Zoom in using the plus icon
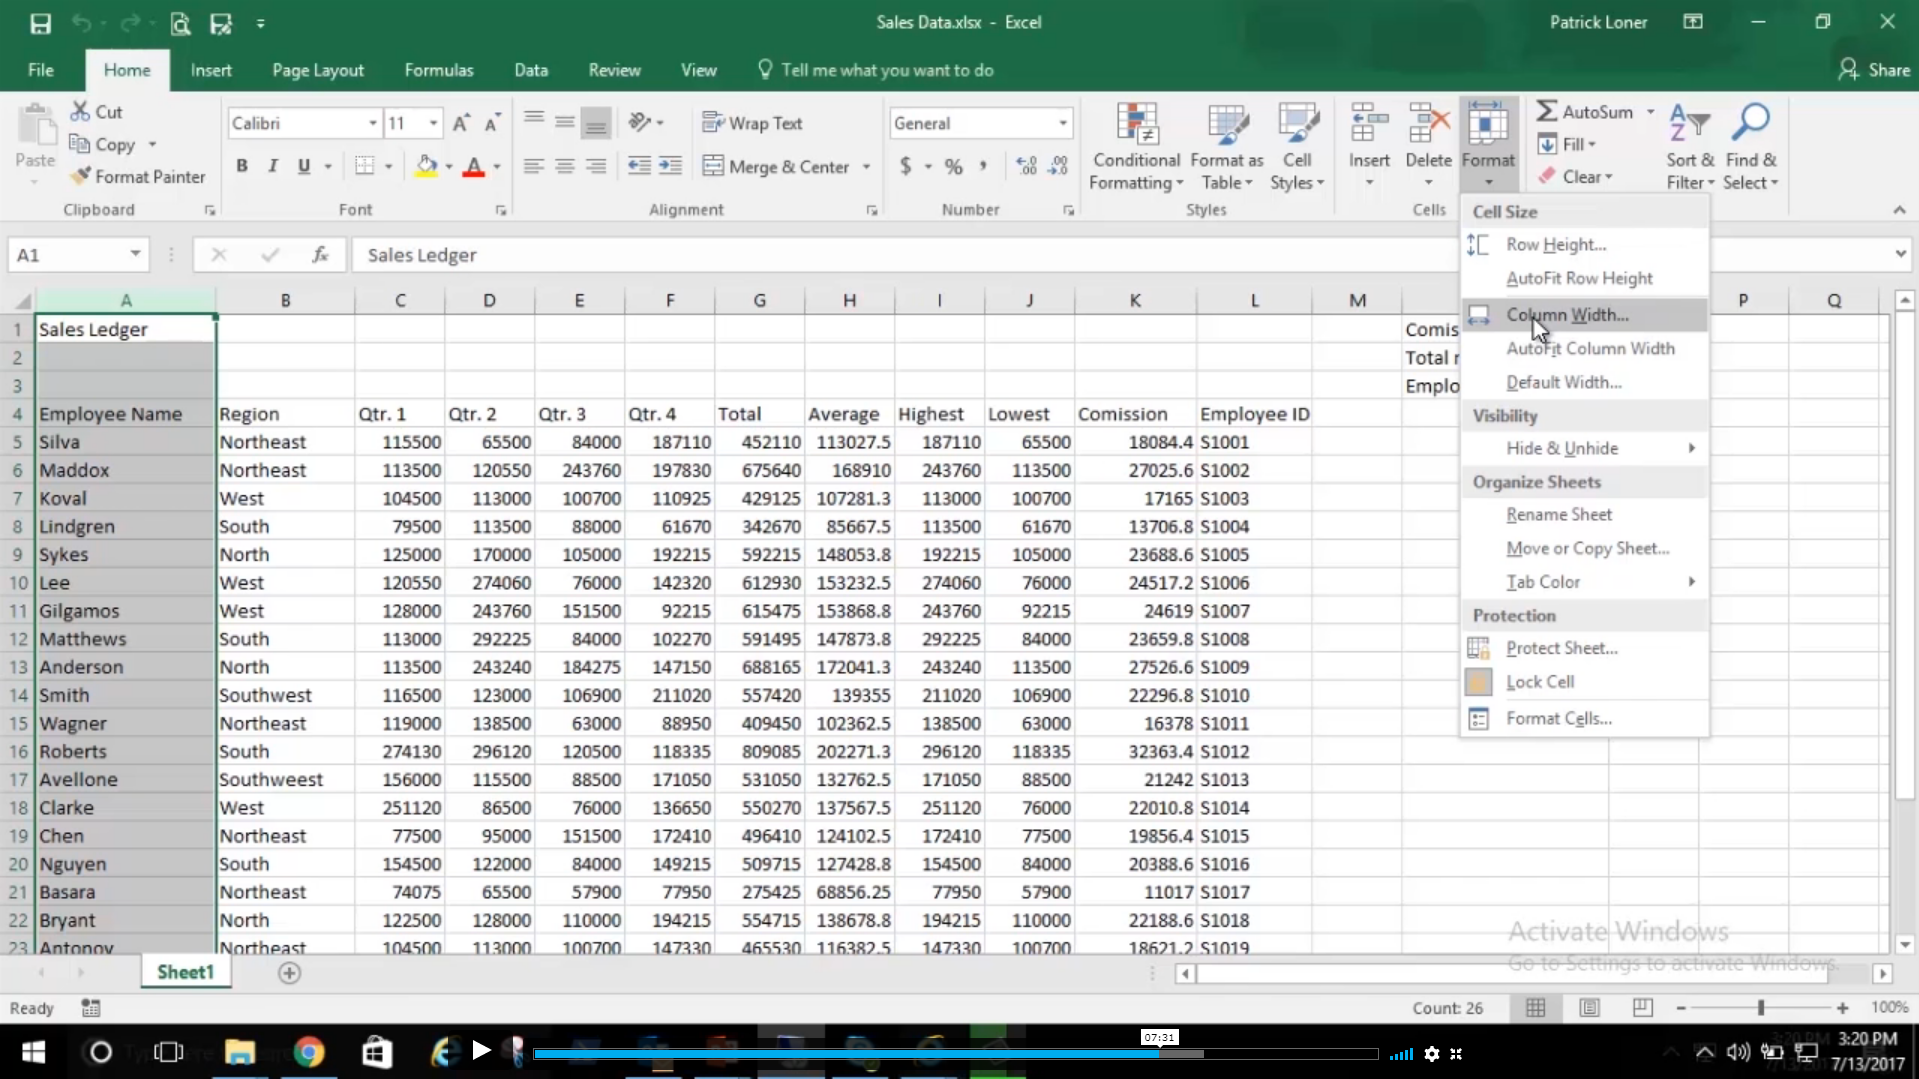 click(x=1843, y=1008)
